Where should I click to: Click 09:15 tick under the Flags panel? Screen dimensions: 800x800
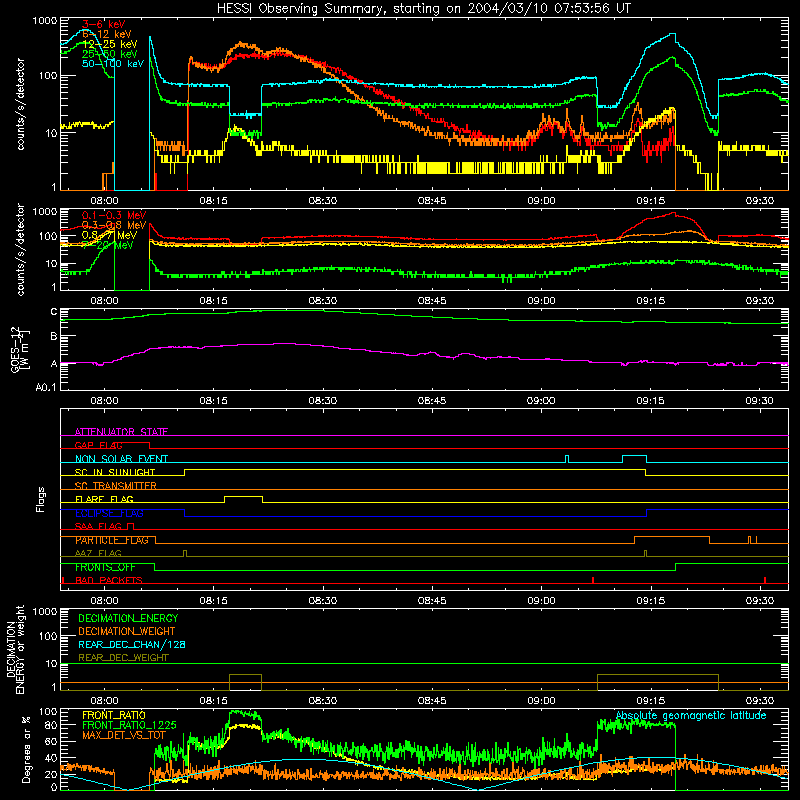click(651, 601)
